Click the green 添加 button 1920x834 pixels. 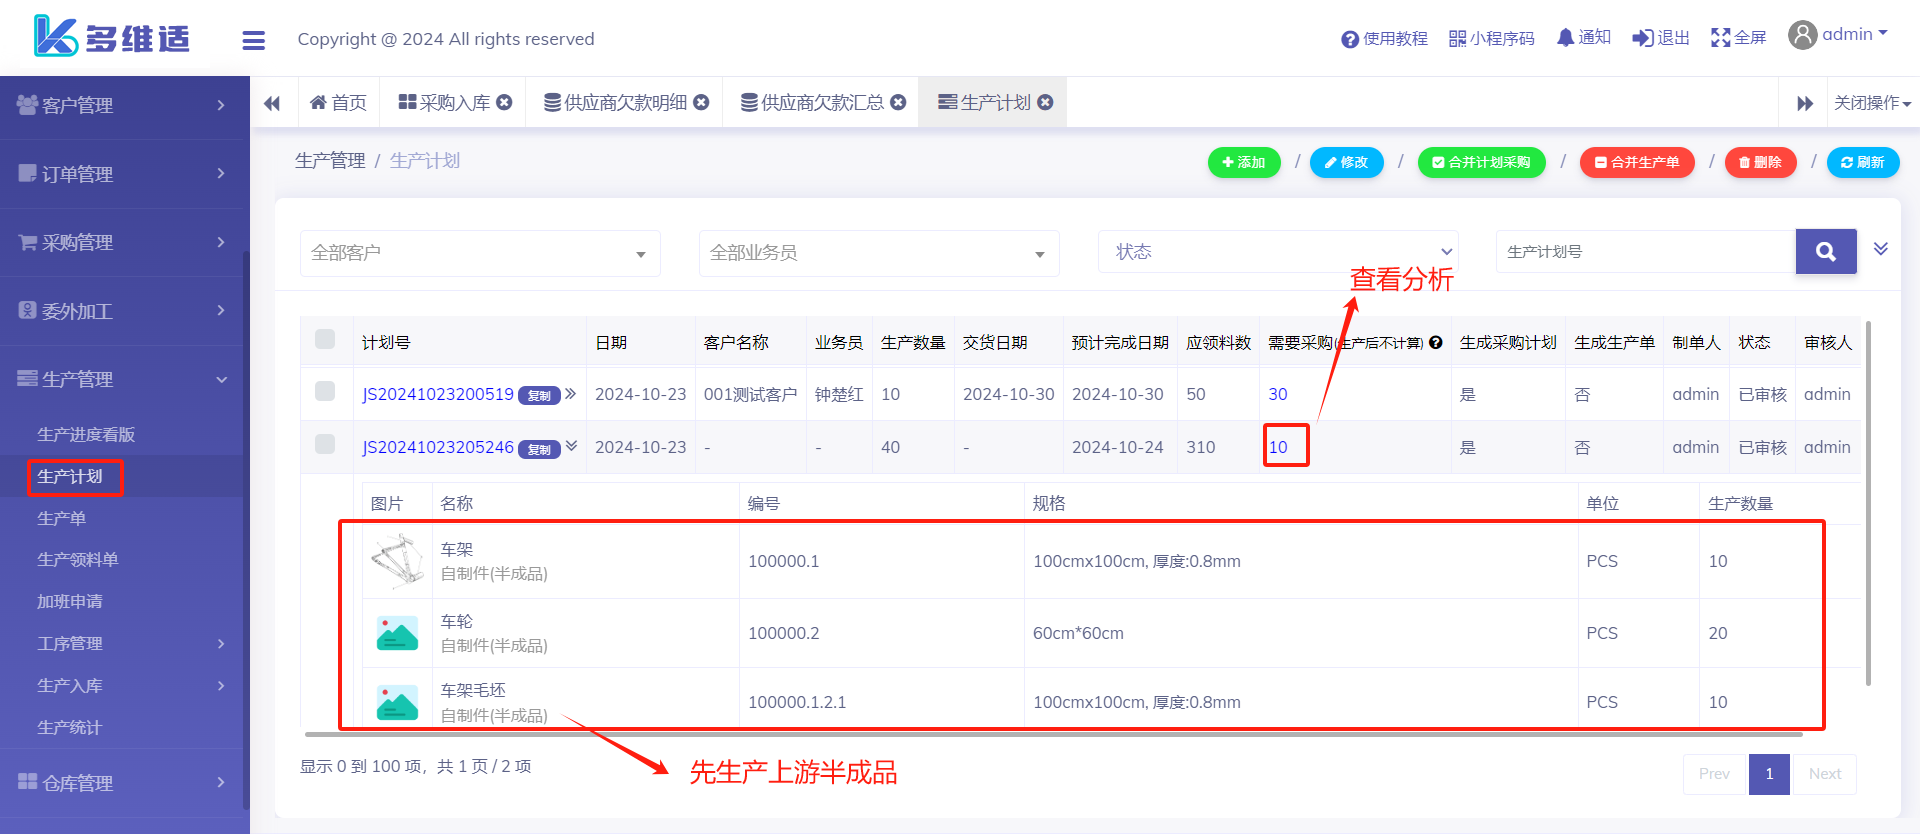tap(1244, 162)
